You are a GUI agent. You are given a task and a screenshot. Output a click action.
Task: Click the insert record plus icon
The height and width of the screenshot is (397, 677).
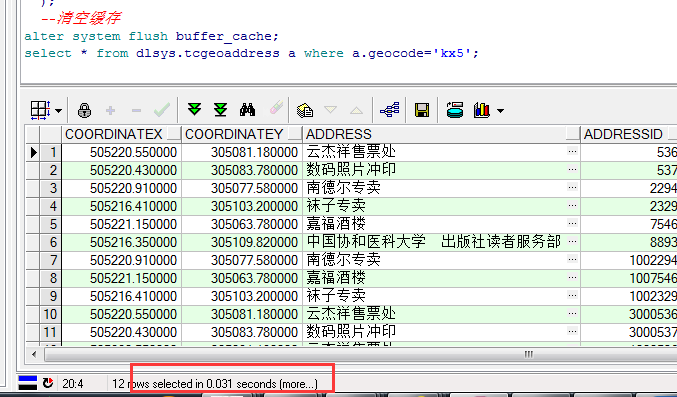tap(111, 111)
